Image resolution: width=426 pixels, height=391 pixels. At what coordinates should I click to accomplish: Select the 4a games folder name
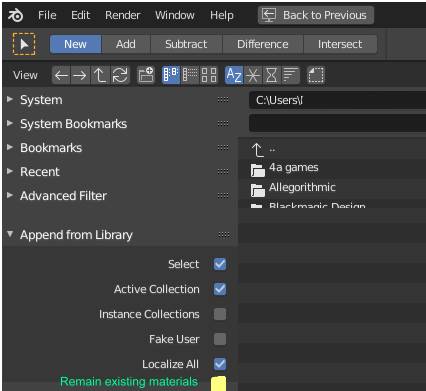[294, 168]
